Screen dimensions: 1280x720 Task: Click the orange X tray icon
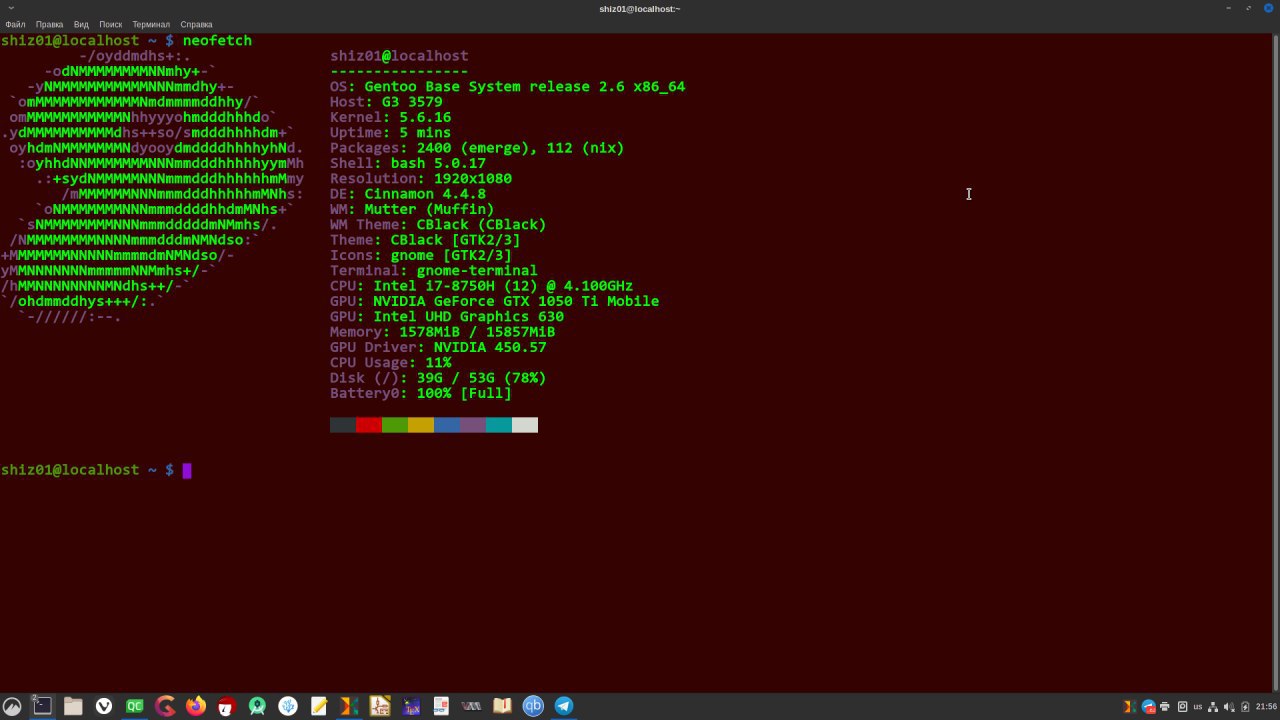(1130, 706)
